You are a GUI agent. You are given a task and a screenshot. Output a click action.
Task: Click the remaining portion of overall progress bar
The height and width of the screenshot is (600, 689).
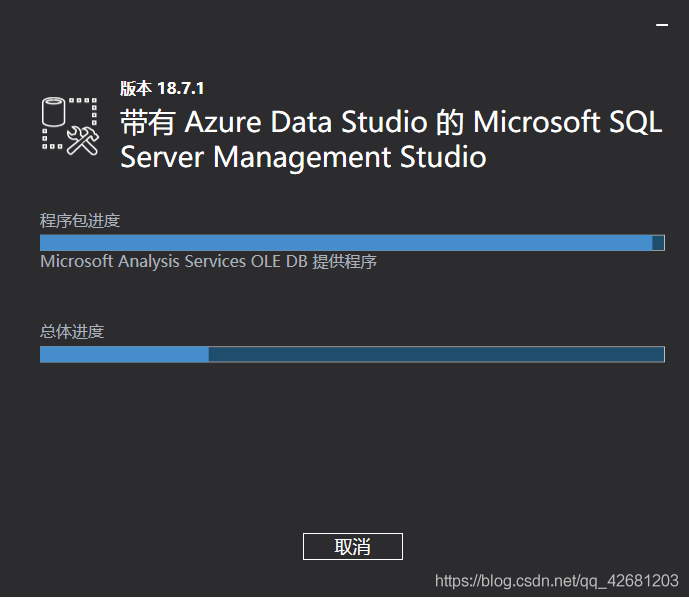click(x=435, y=354)
